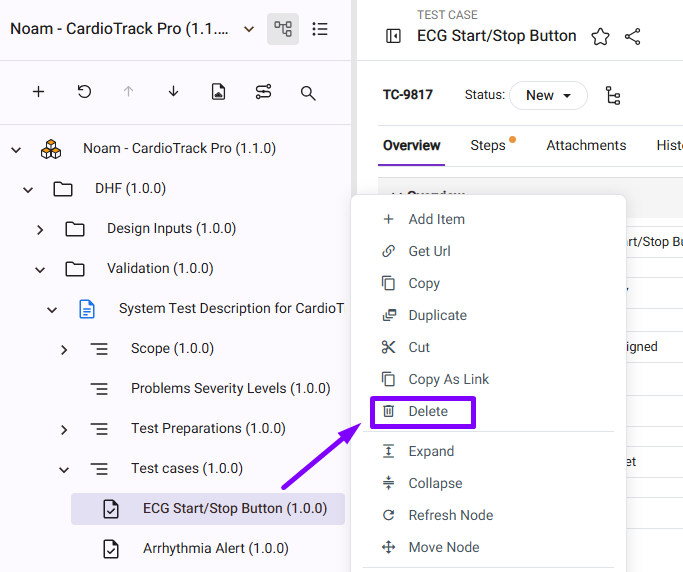Click the move down arrow icon

click(x=173, y=92)
